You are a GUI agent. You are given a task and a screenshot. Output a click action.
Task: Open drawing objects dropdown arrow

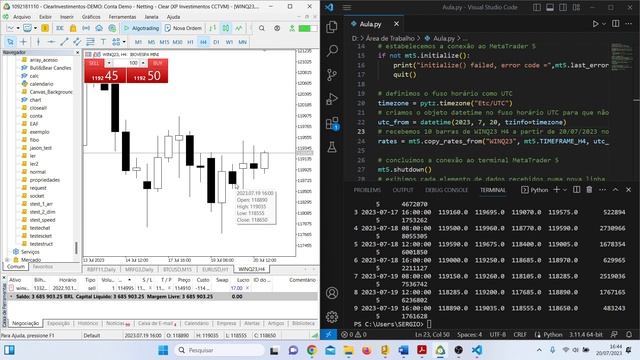point(124,42)
